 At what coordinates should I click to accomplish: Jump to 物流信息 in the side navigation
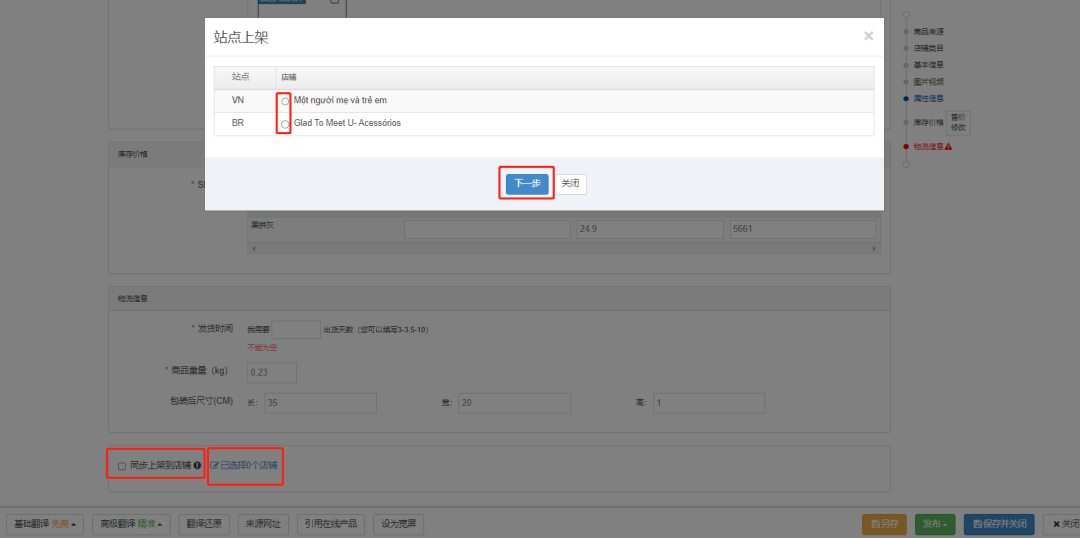click(928, 147)
